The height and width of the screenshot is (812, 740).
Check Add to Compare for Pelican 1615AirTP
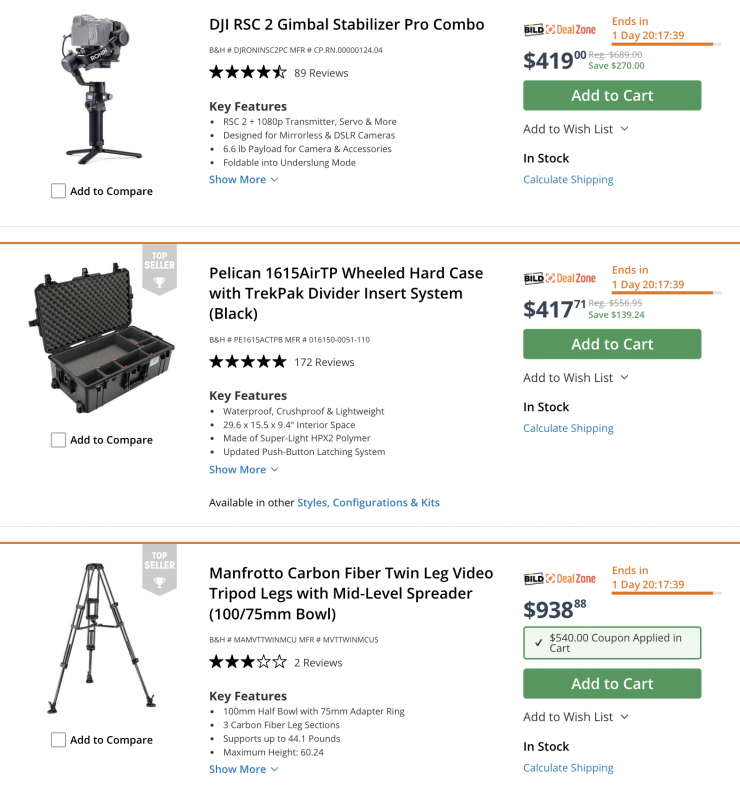coord(59,440)
